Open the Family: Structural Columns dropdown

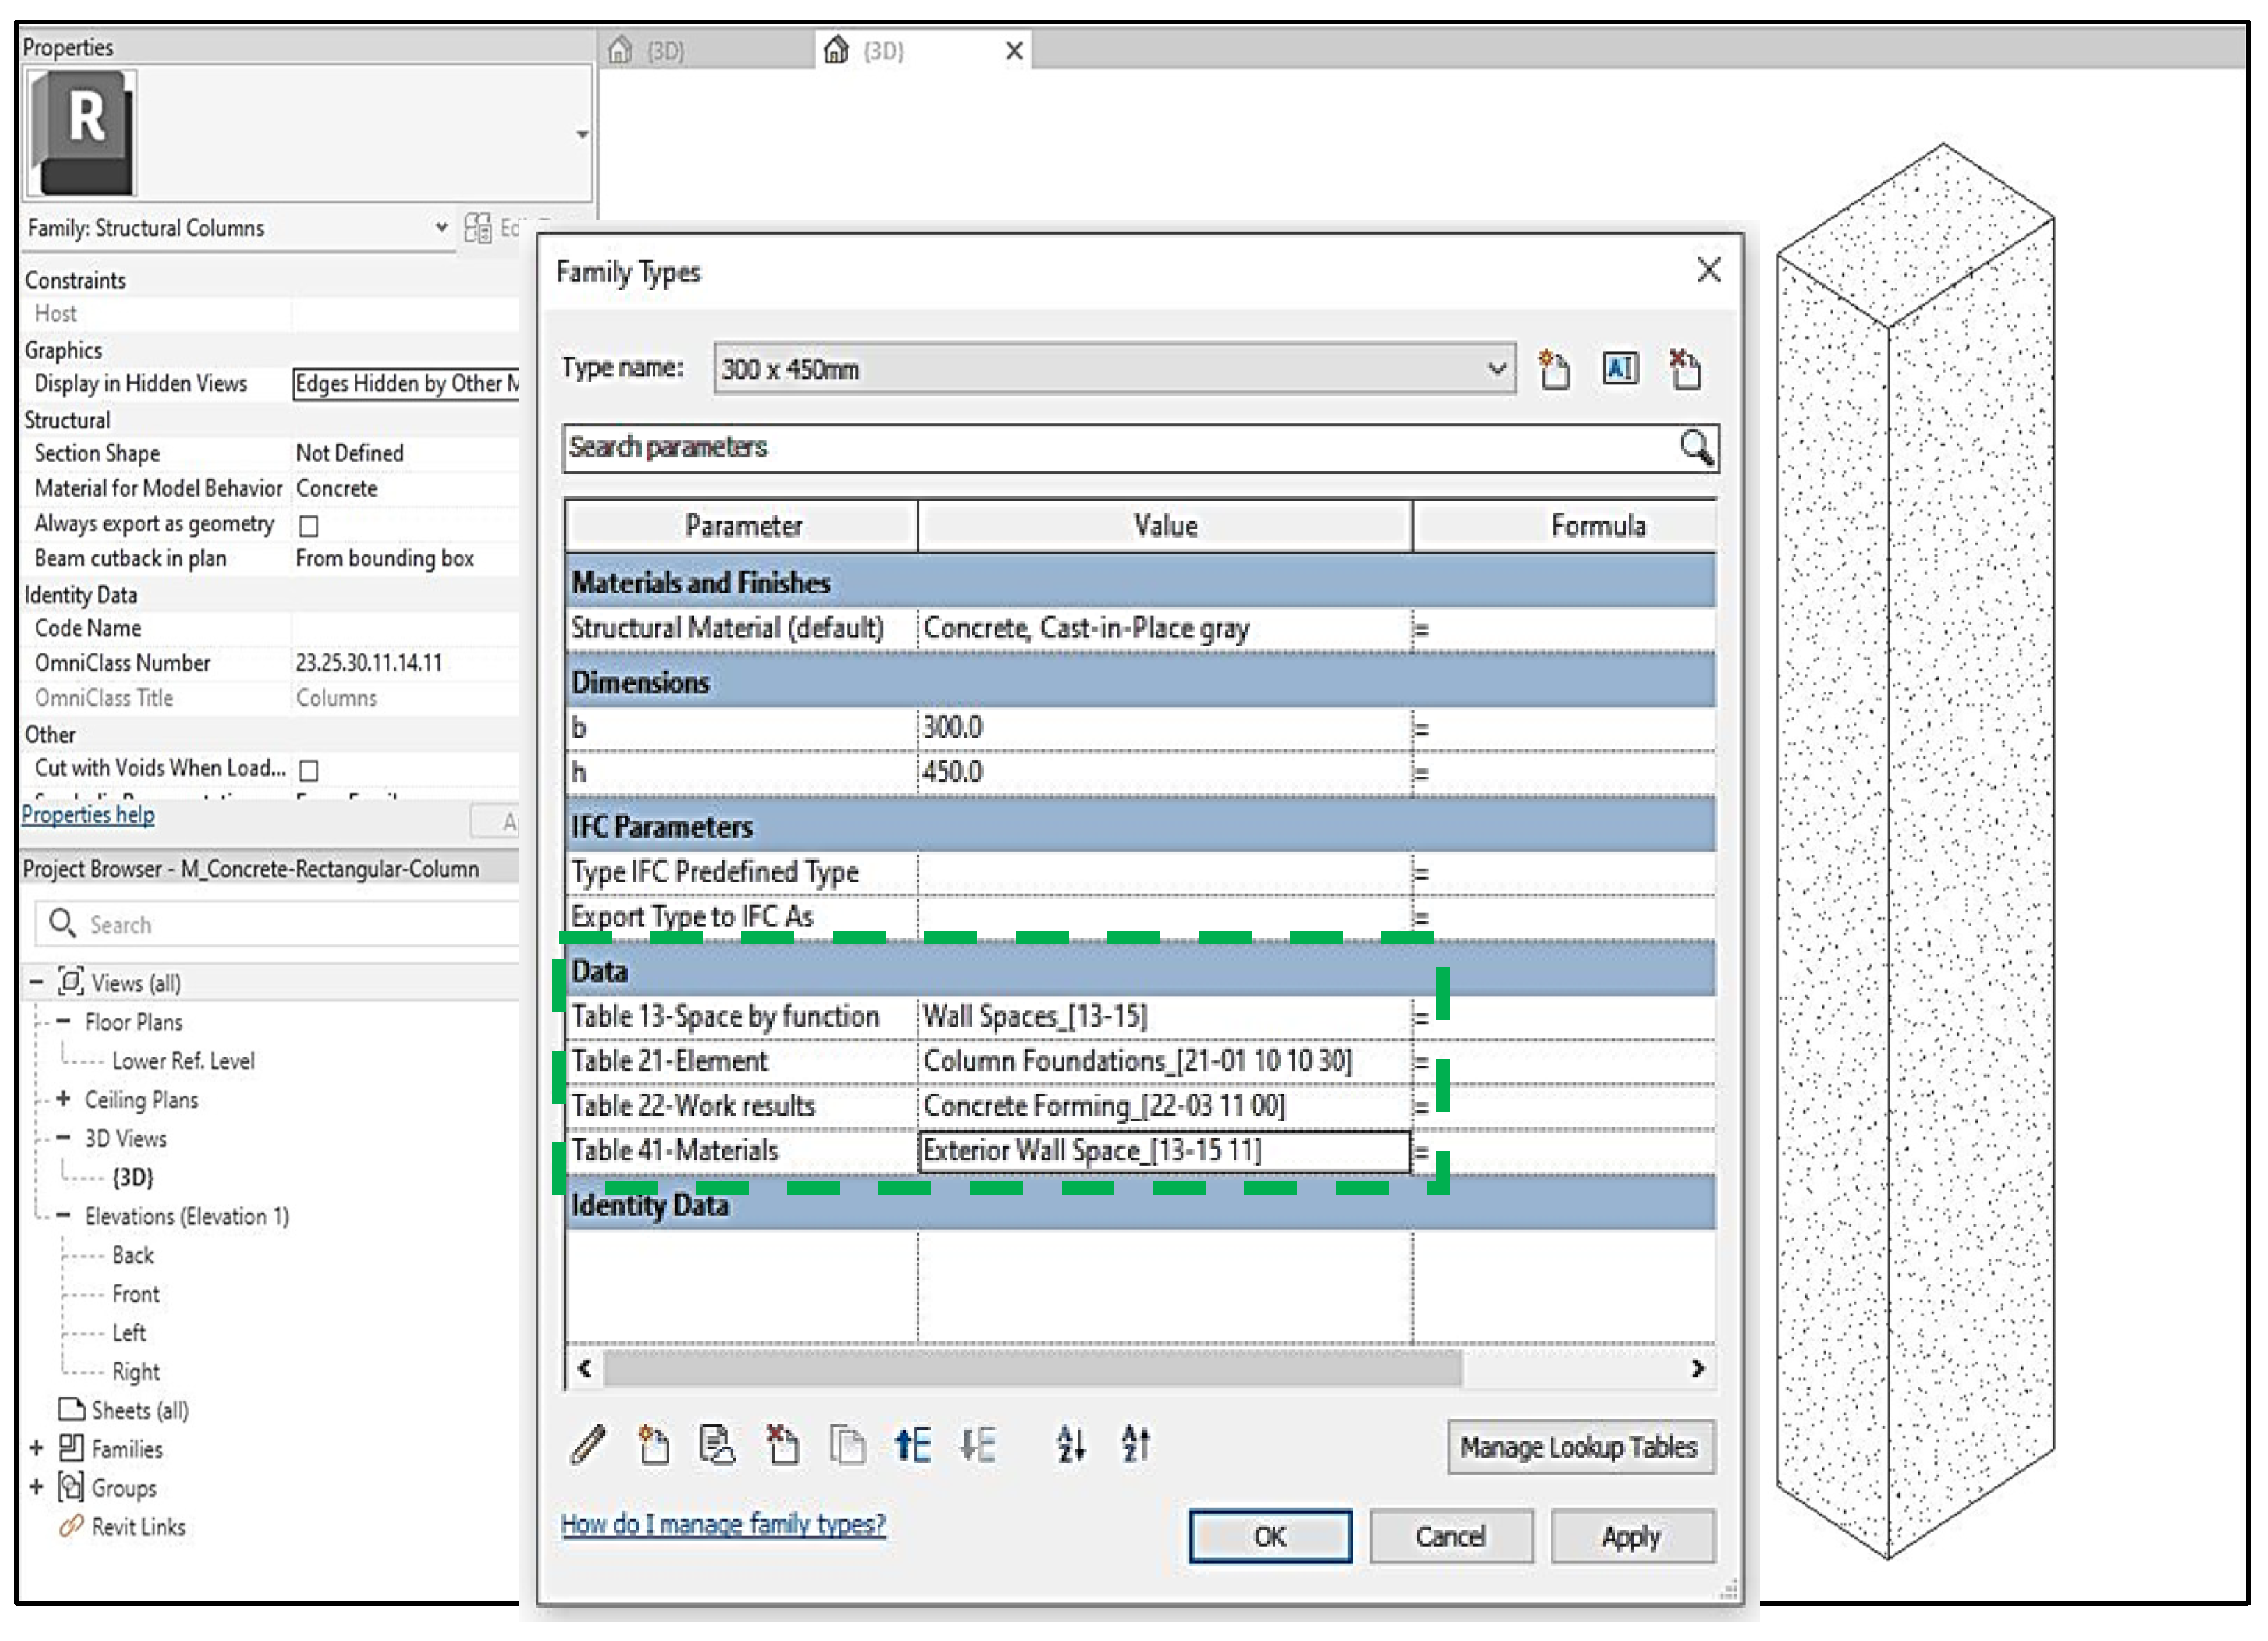pyautogui.click(x=440, y=228)
